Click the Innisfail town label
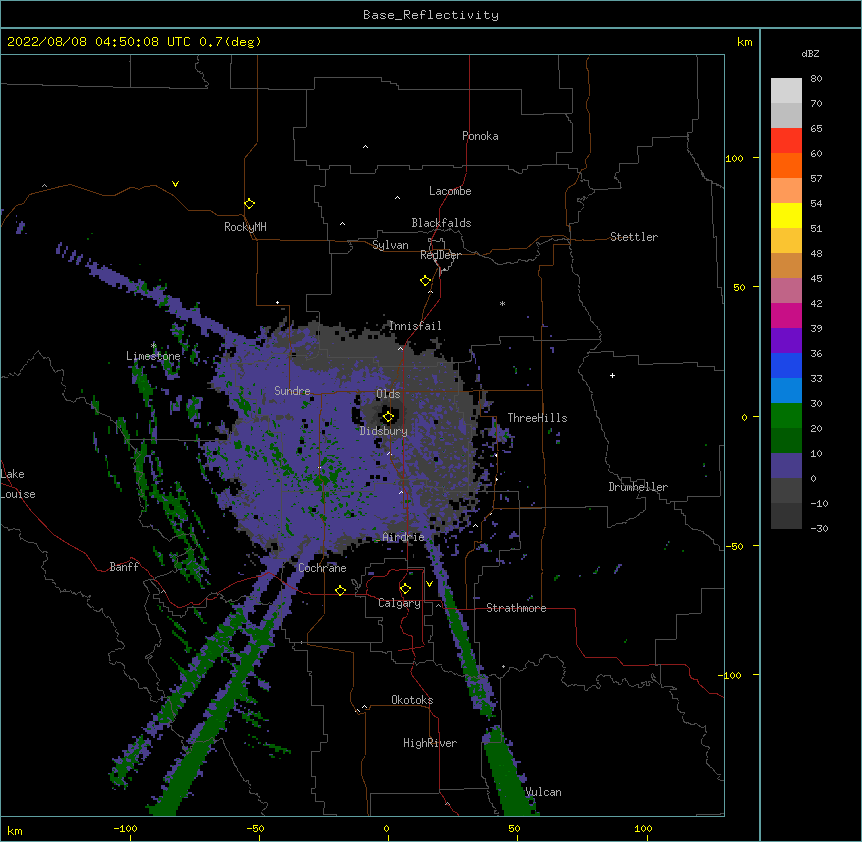This screenshot has height=842, width=862. pyautogui.click(x=415, y=326)
